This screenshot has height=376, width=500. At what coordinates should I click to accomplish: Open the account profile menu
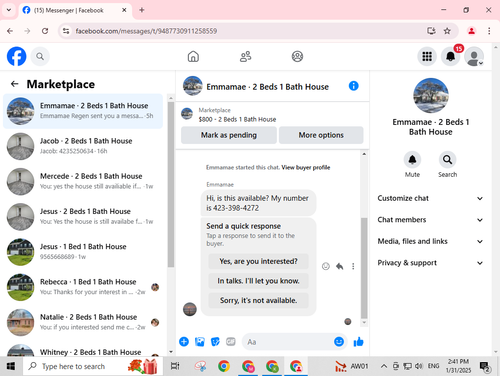pyautogui.click(x=474, y=56)
